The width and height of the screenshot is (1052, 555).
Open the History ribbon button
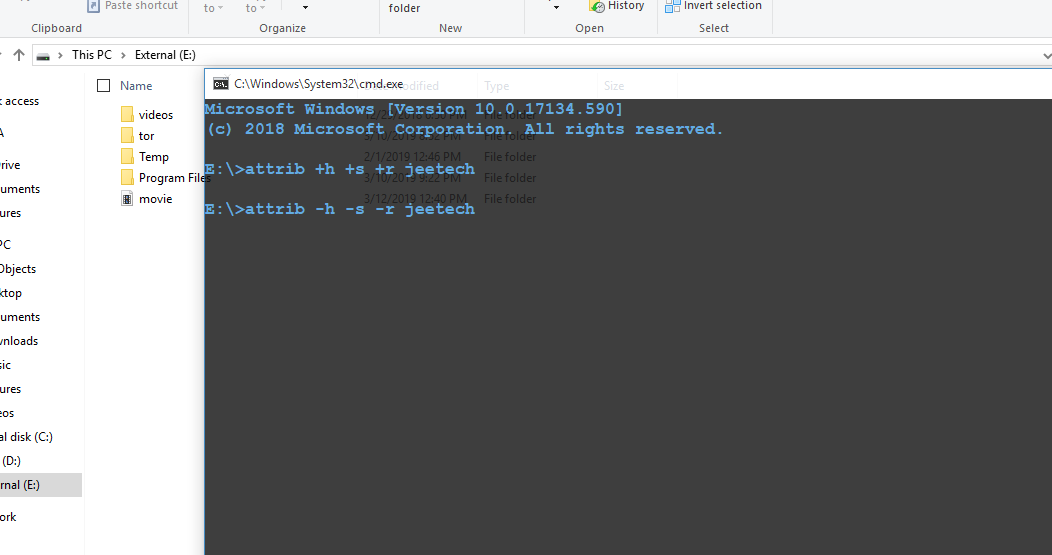tap(617, 6)
